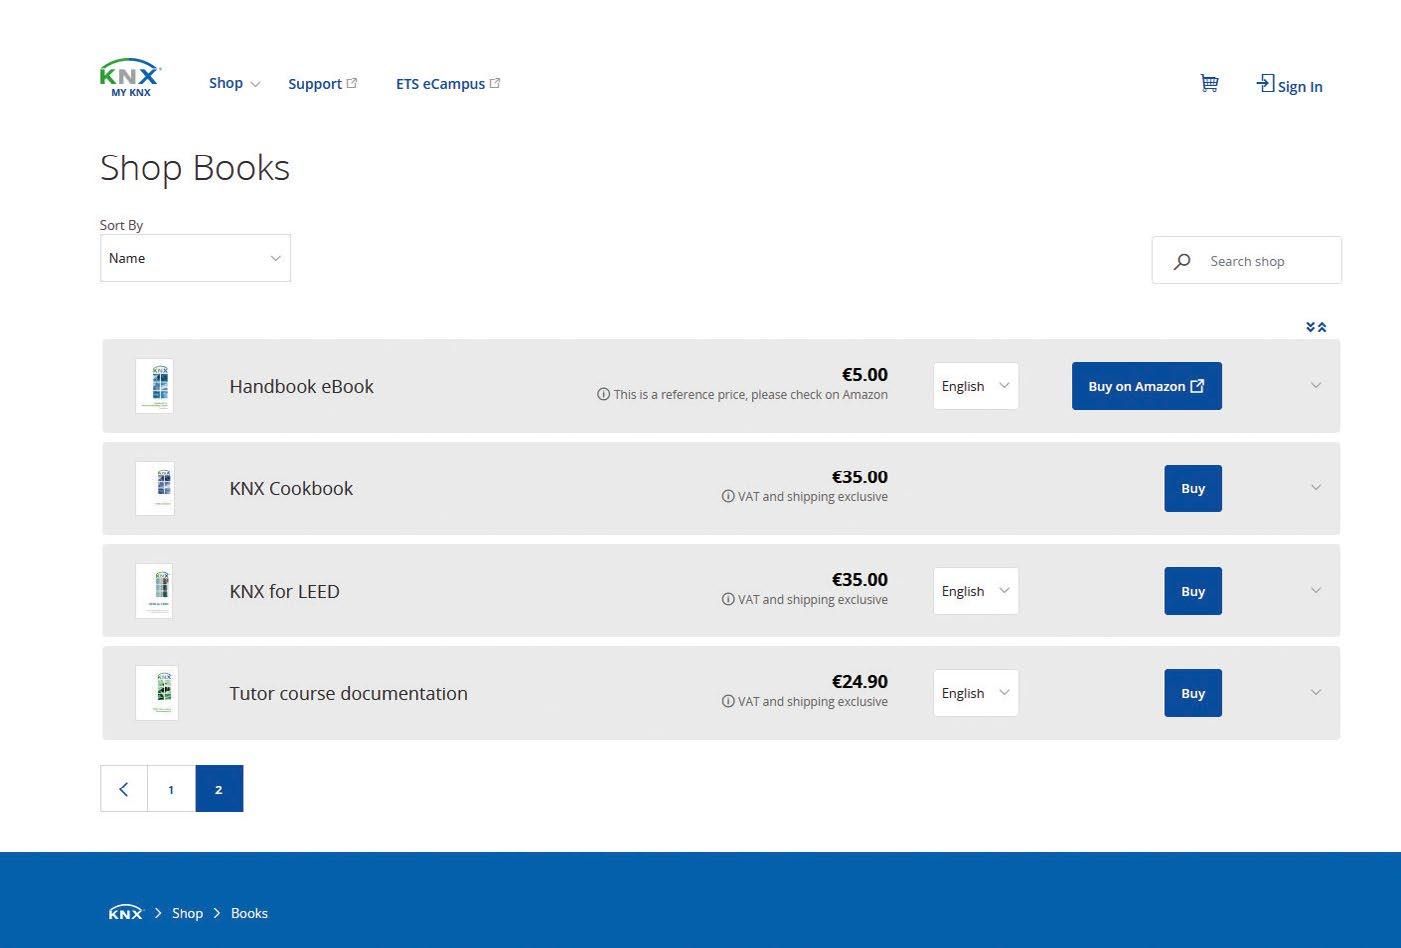Screen dimensions: 1401x948
Task: Expand the Tutor course documentation row details
Action: [x=1316, y=693]
